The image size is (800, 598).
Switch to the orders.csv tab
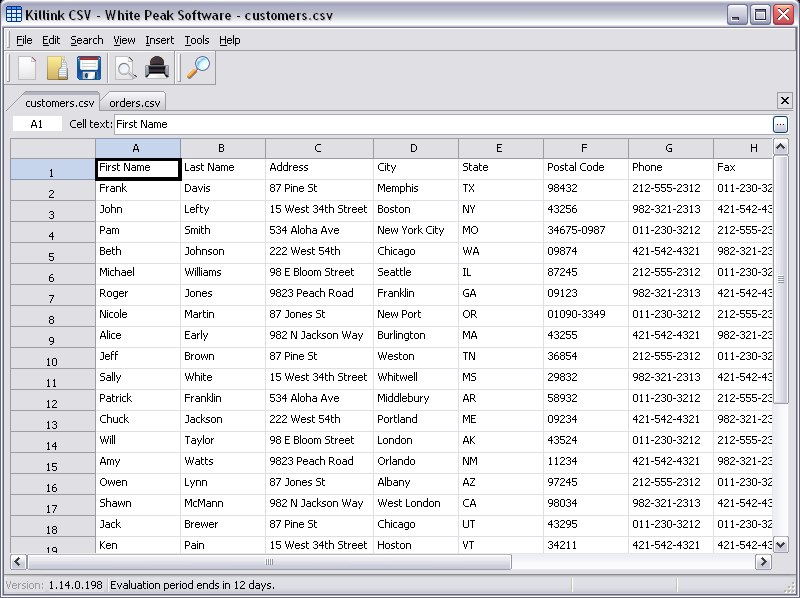click(x=134, y=102)
